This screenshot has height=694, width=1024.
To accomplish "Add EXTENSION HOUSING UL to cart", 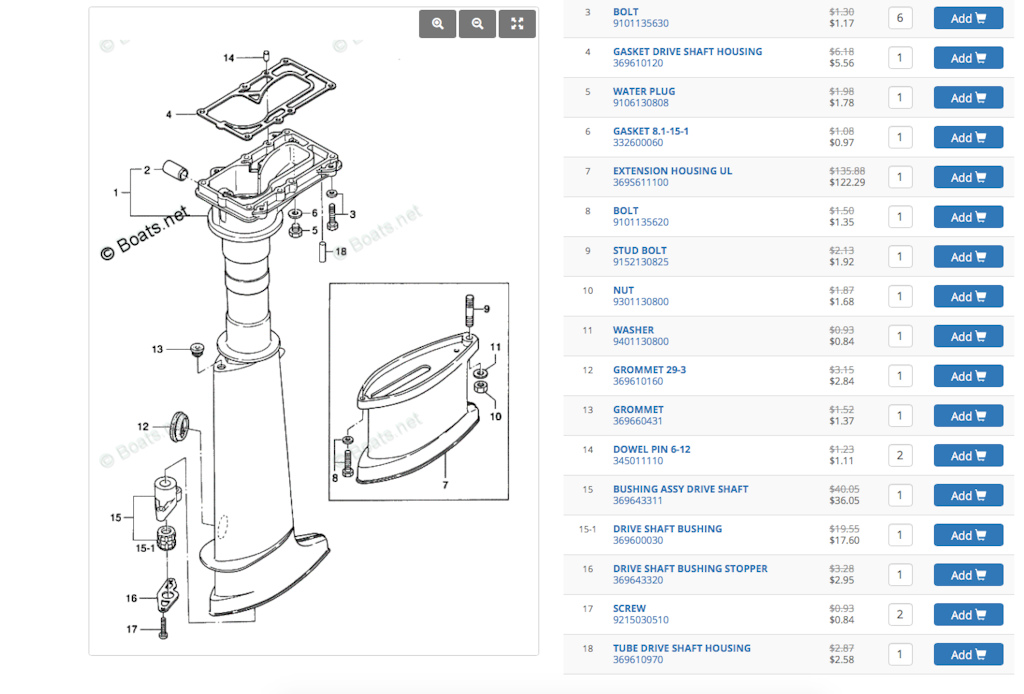I will pos(967,177).
